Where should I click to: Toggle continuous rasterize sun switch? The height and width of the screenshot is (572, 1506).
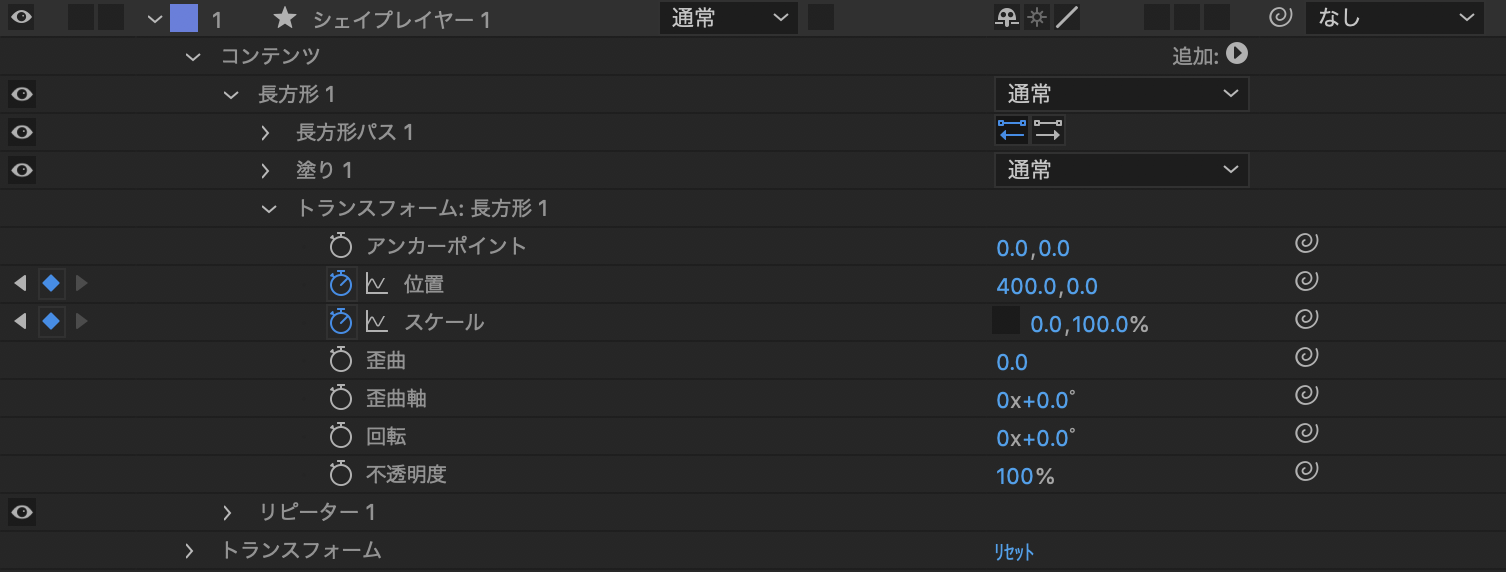(1037, 17)
